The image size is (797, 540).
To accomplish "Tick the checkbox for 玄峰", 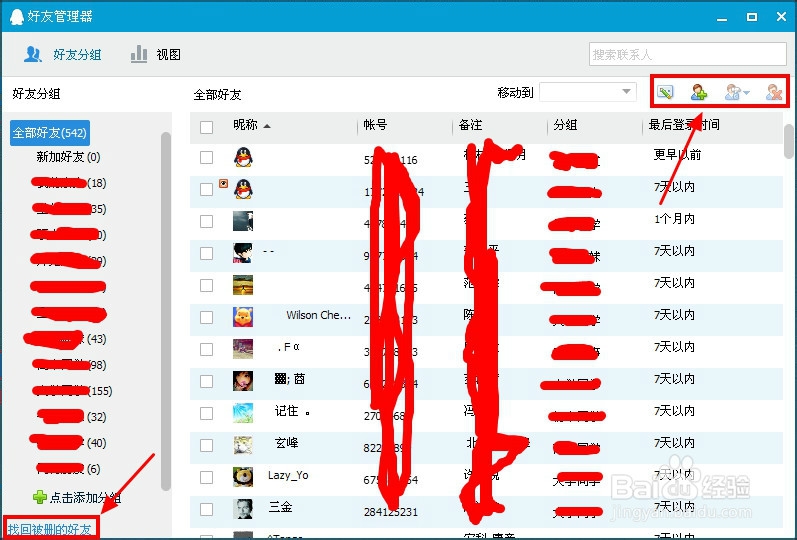I will click(206, 446).
